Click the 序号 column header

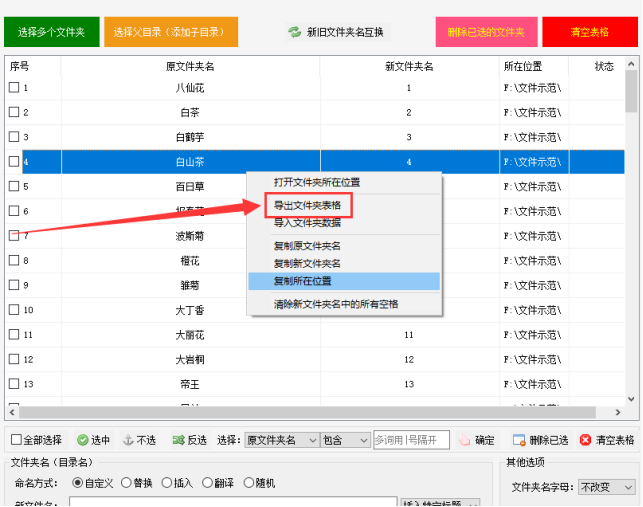click(x=33, y=66)
